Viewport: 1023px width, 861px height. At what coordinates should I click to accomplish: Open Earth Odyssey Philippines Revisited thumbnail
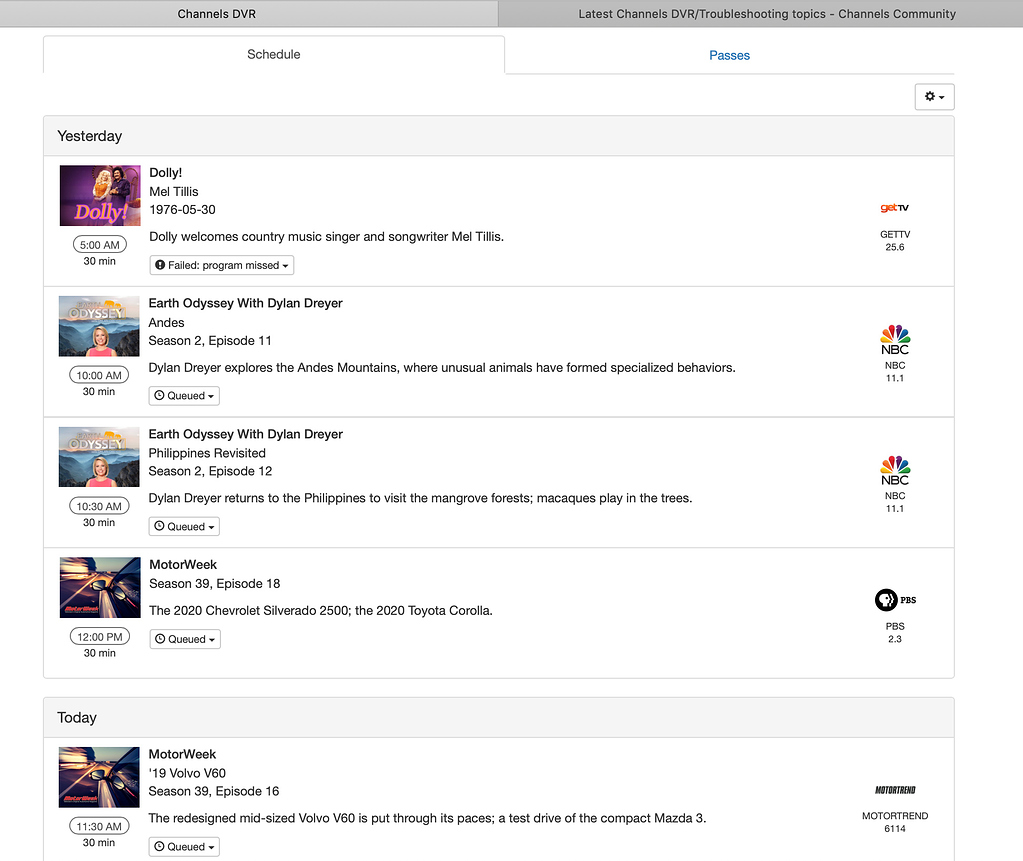[x=100, y=457]
